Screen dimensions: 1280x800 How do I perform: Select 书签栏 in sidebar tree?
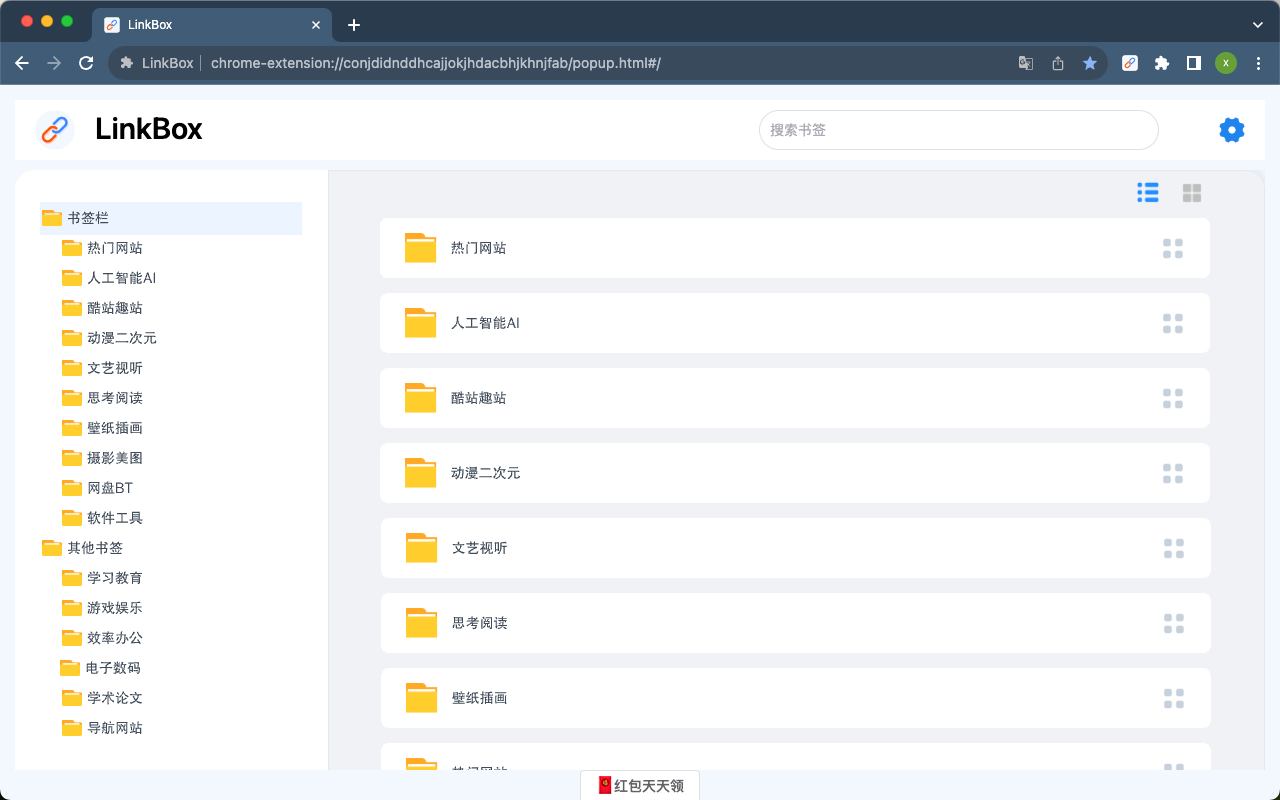[171, 218]
